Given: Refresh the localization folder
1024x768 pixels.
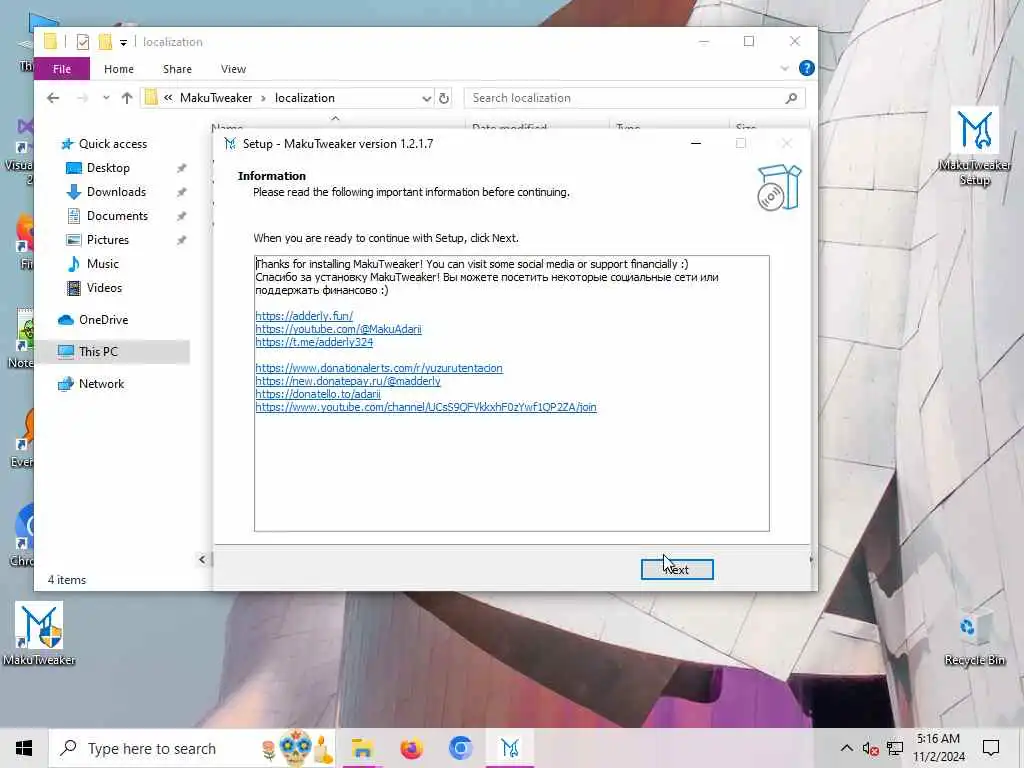Looking at the screenshot, I should (x=444, y=98).
